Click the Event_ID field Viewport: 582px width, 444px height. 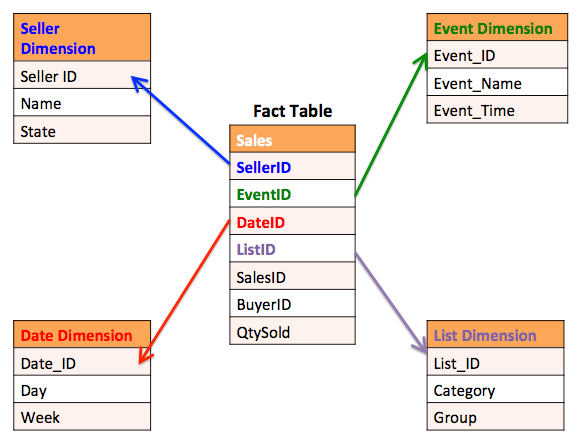(x=497, y=55)
